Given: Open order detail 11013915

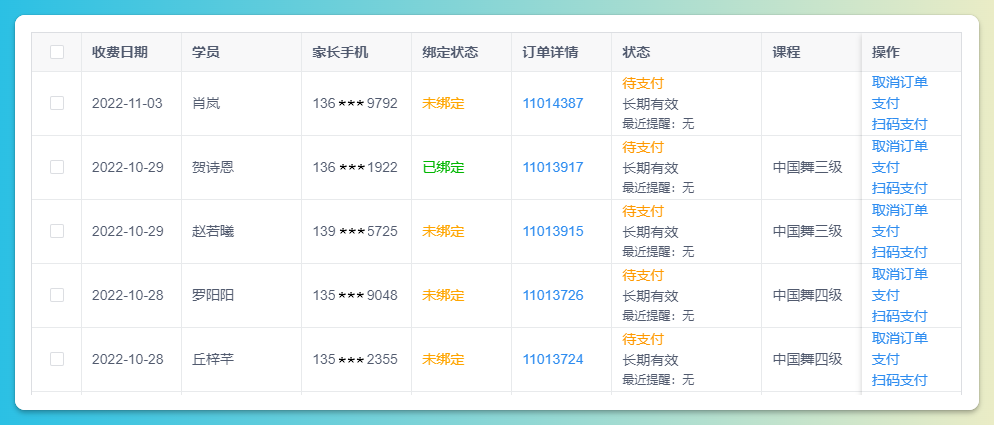Looking at the screenshot, I should click(x=553, y=232).
